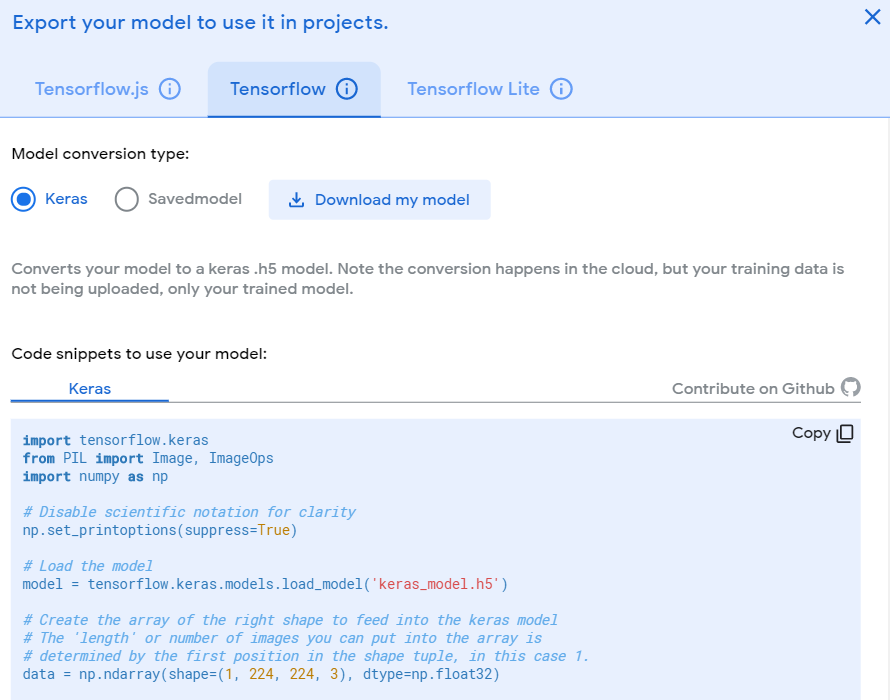Click the download arrow icon

(296, 200)
